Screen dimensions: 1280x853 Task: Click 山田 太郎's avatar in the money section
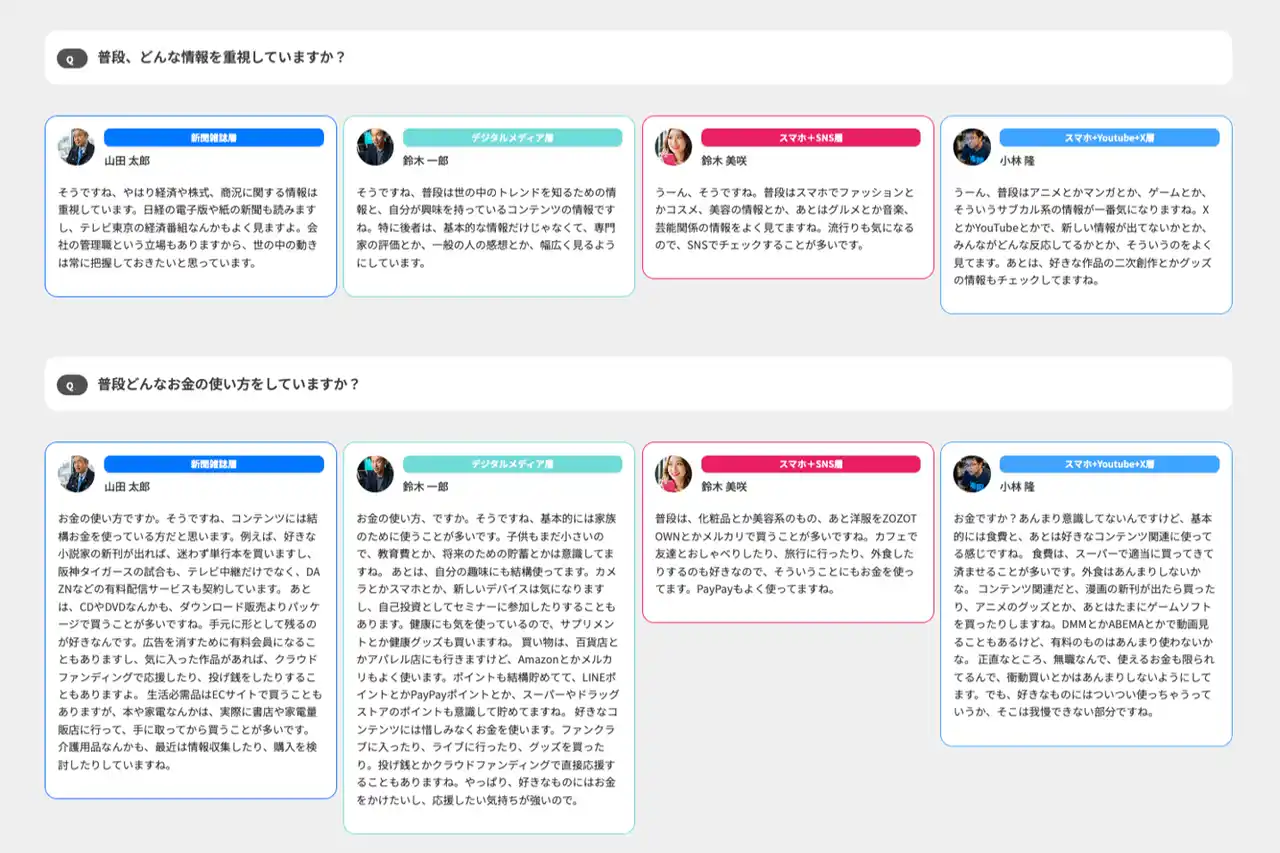[x=75, y=471]
